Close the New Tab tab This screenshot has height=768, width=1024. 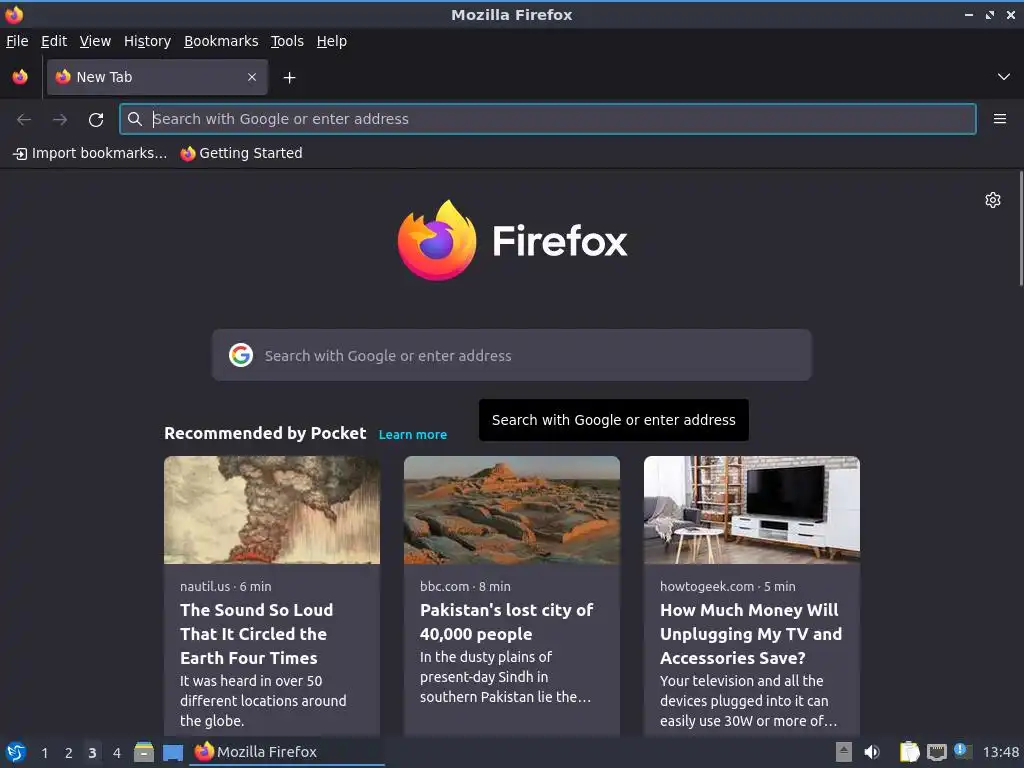point(252,77)
